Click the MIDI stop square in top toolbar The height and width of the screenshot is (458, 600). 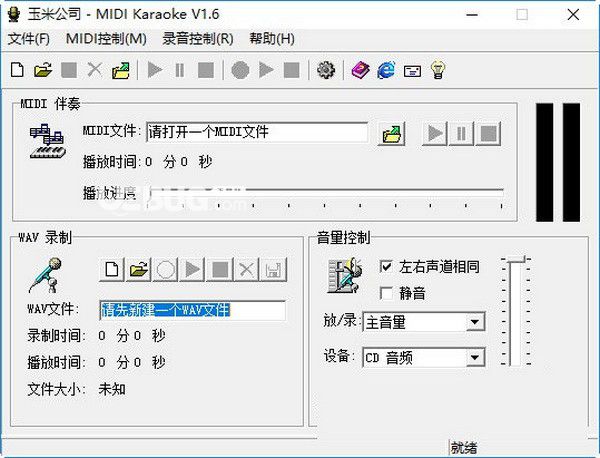pos(205,70)
